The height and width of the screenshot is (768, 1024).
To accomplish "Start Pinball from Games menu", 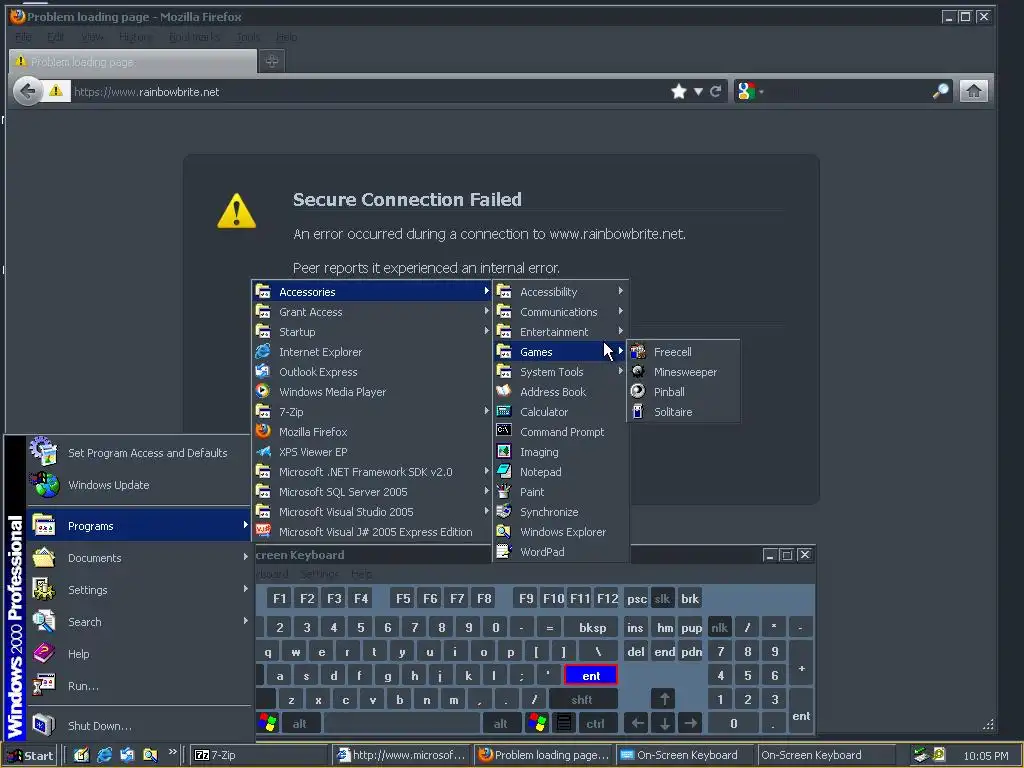I will (x=683, y=392).
